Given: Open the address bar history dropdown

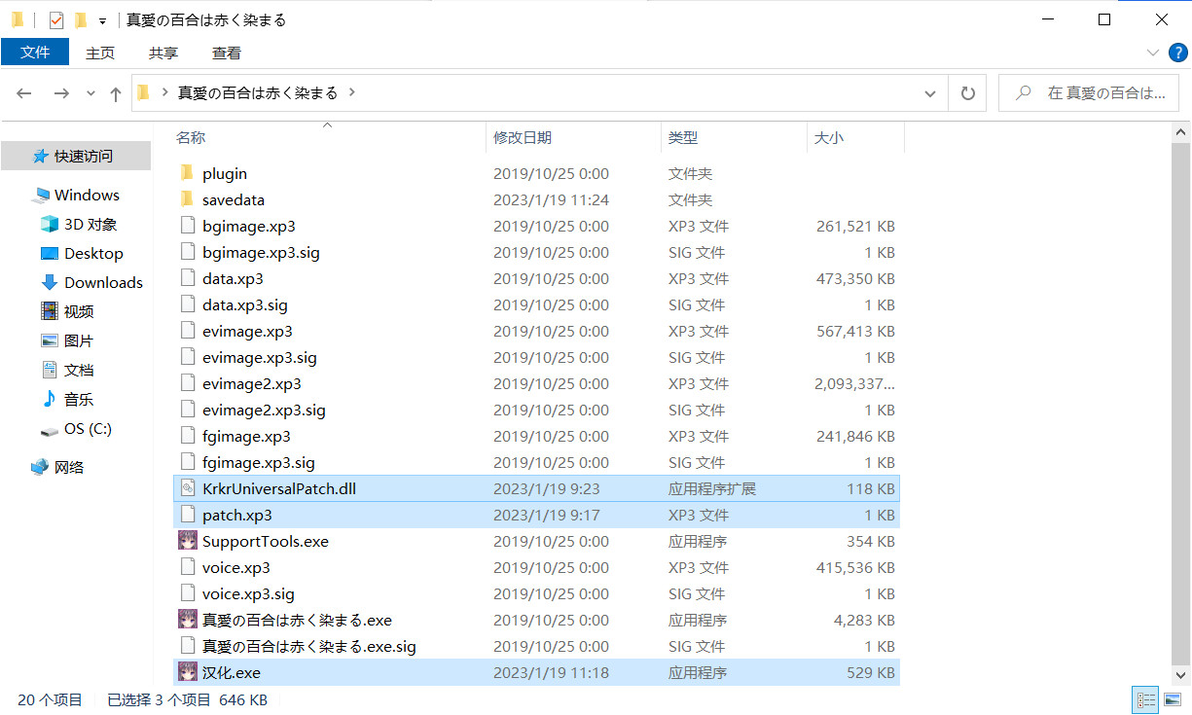Looking at the screenshot, I should click(x=930, y=93).
